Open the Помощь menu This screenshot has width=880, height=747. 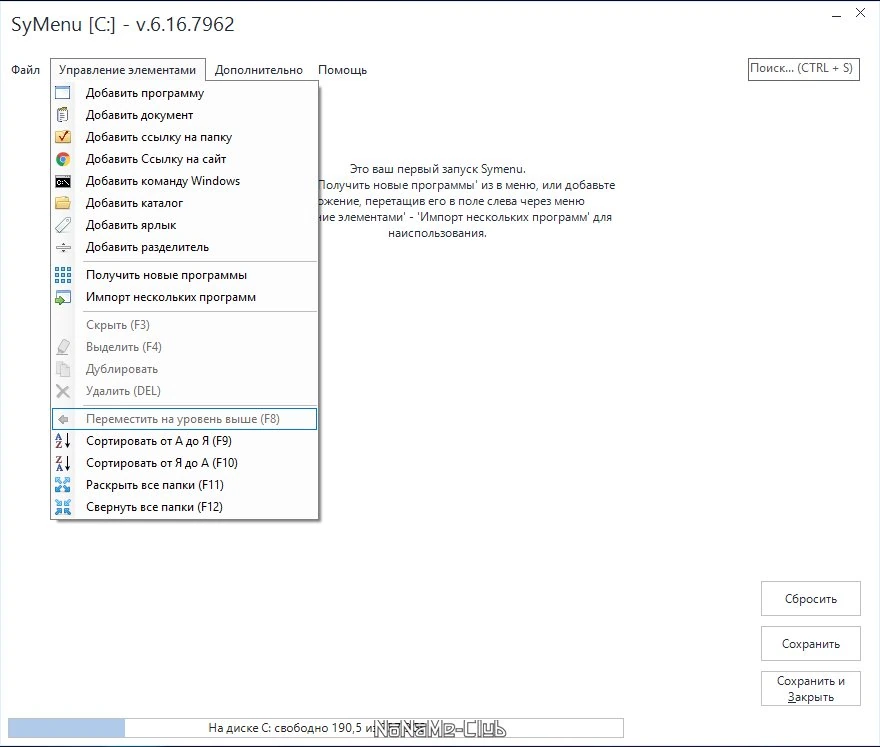(342, 70)
